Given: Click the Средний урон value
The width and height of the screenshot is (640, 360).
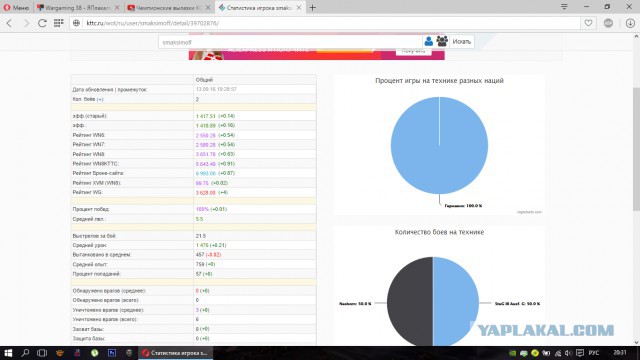Looking at the screenshot, I should coord(202,245).
